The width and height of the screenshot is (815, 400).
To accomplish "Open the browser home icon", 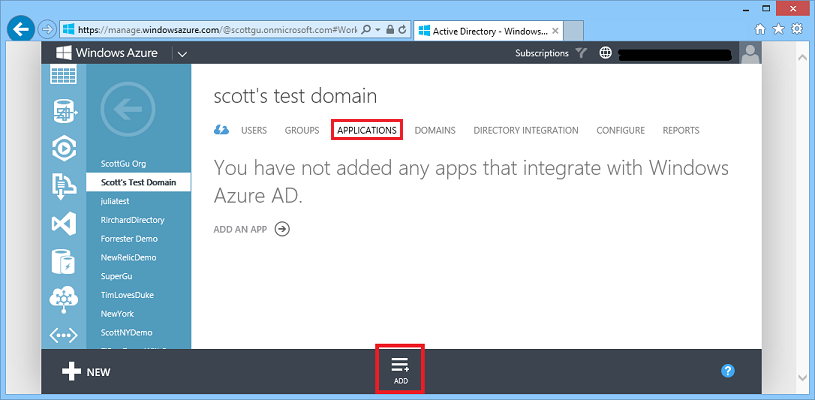I will coord(759,29).
